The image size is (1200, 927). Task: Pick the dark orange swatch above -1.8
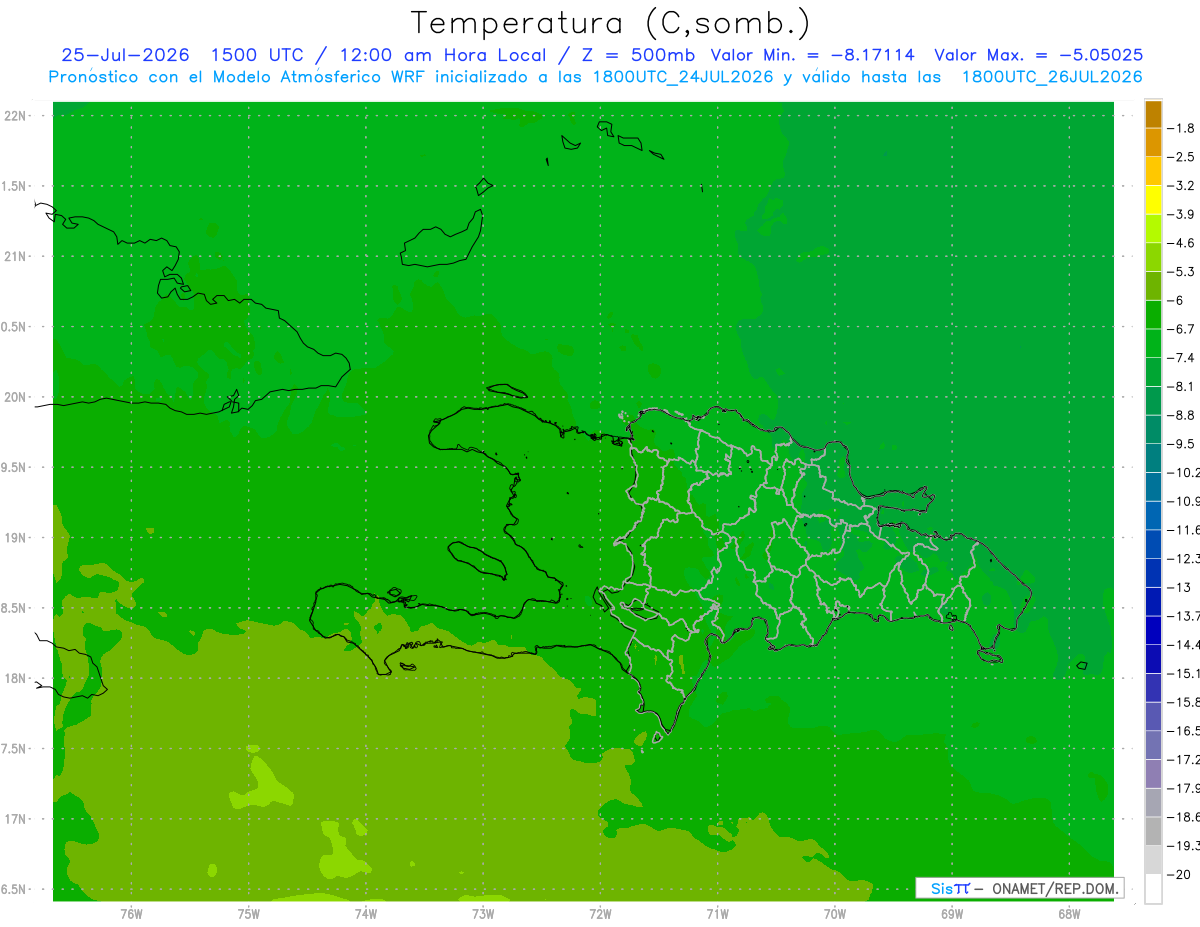(x=1153, y=114)
